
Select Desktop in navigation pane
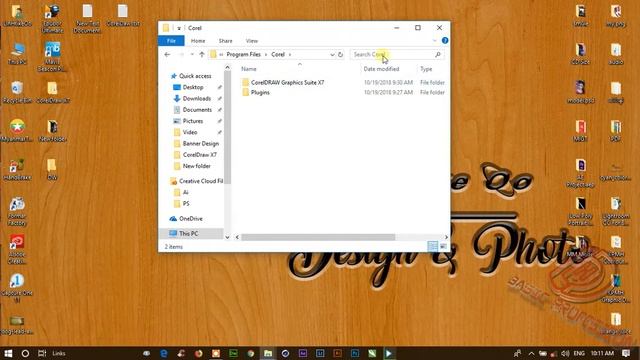click(188, 87)
